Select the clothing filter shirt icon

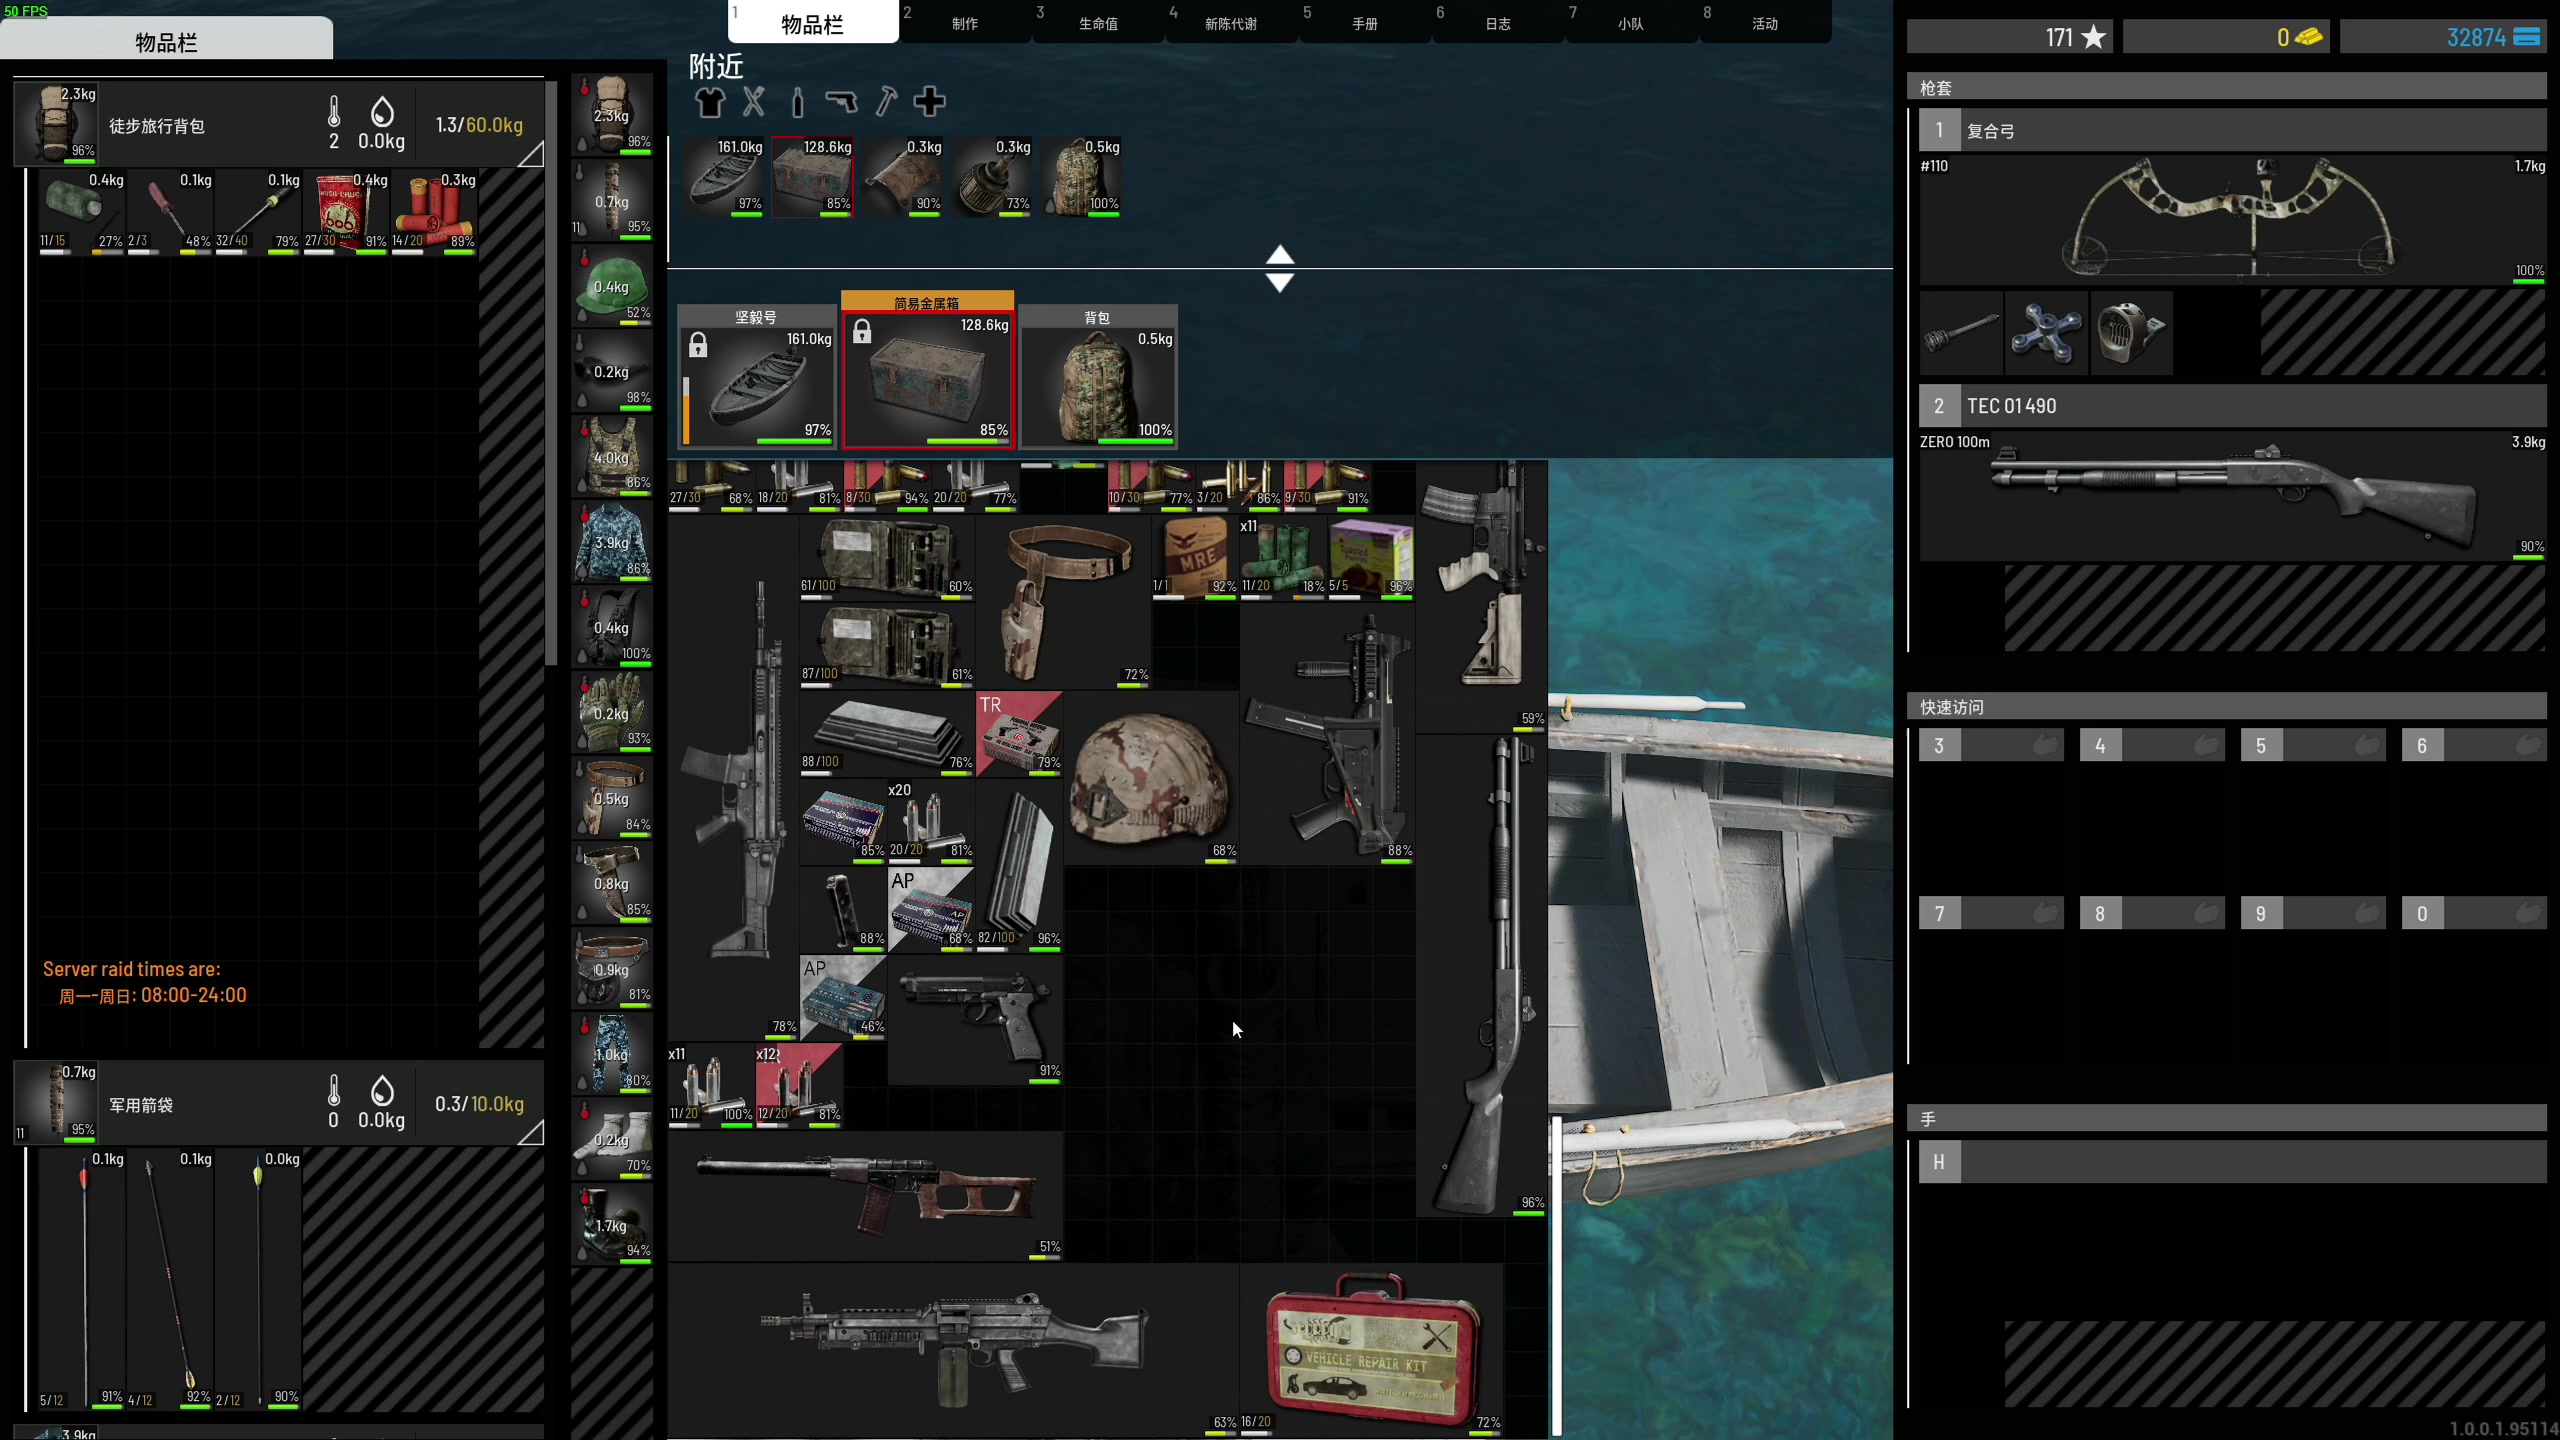(x=710, y=101)
